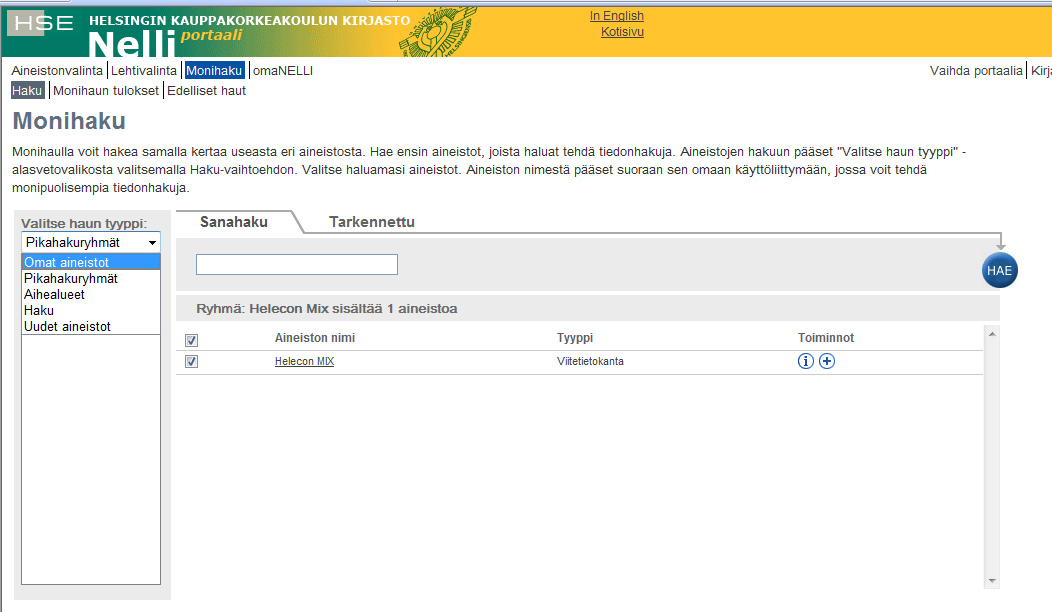The image size is (1052, 612).
Task: Select the Haku submenu item
Action: pos(28,91)
